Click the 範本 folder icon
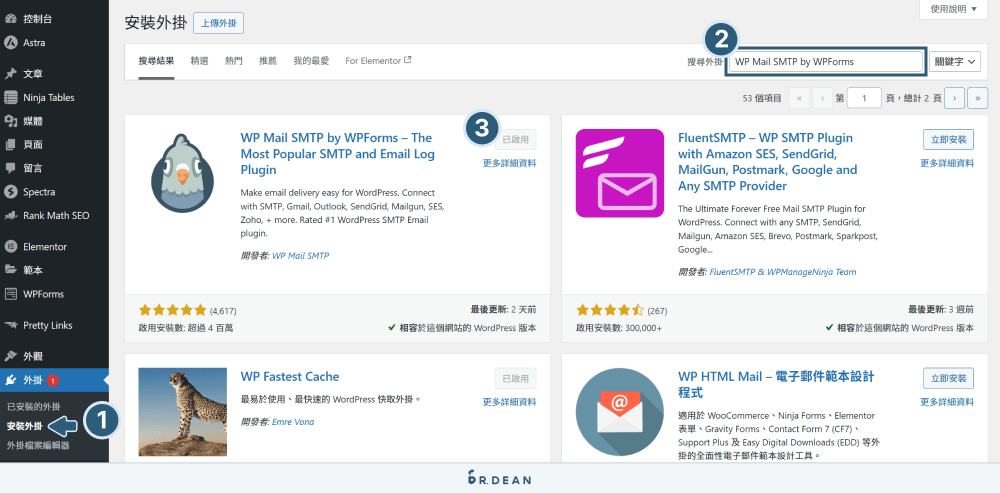 [x=10, y=270]
